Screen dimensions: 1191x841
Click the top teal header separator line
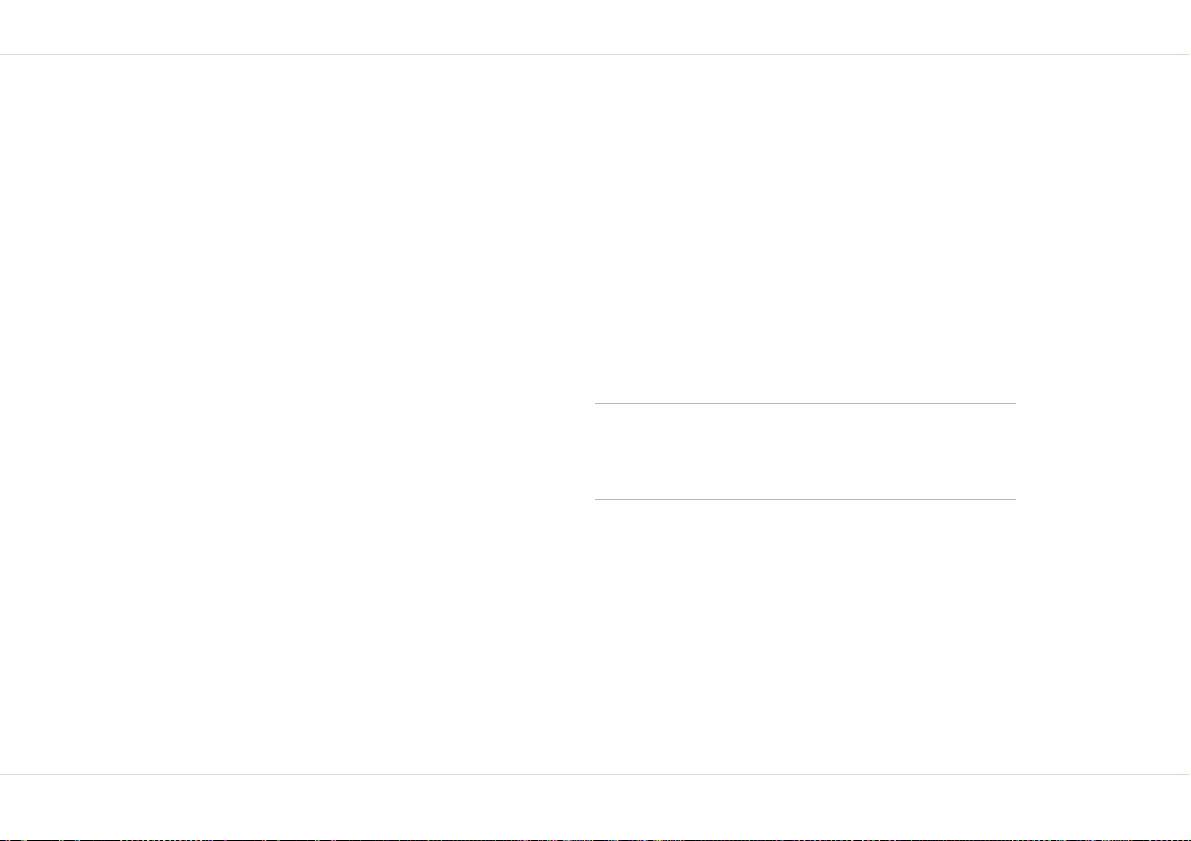pyautogui.click(x=596, y=55)
